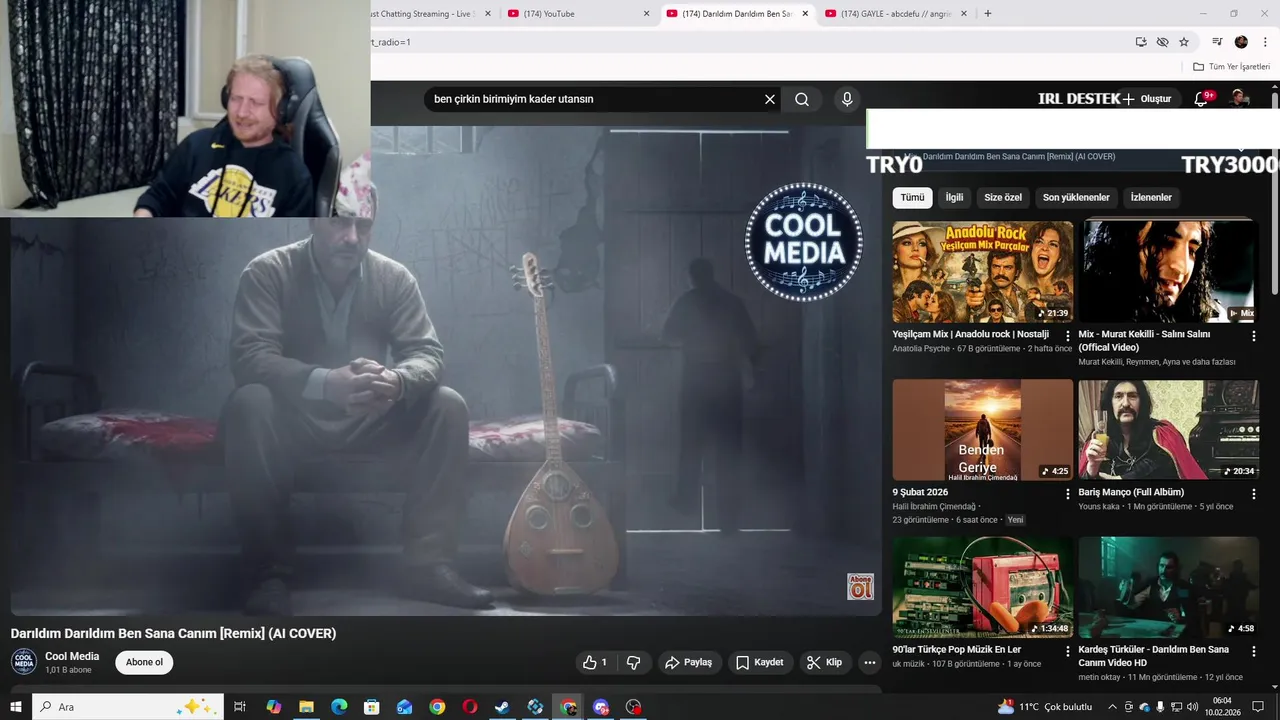Open Cool Media channel avatar
Image resolution: width=1280 pixels, height=720 pixels.
24,662
